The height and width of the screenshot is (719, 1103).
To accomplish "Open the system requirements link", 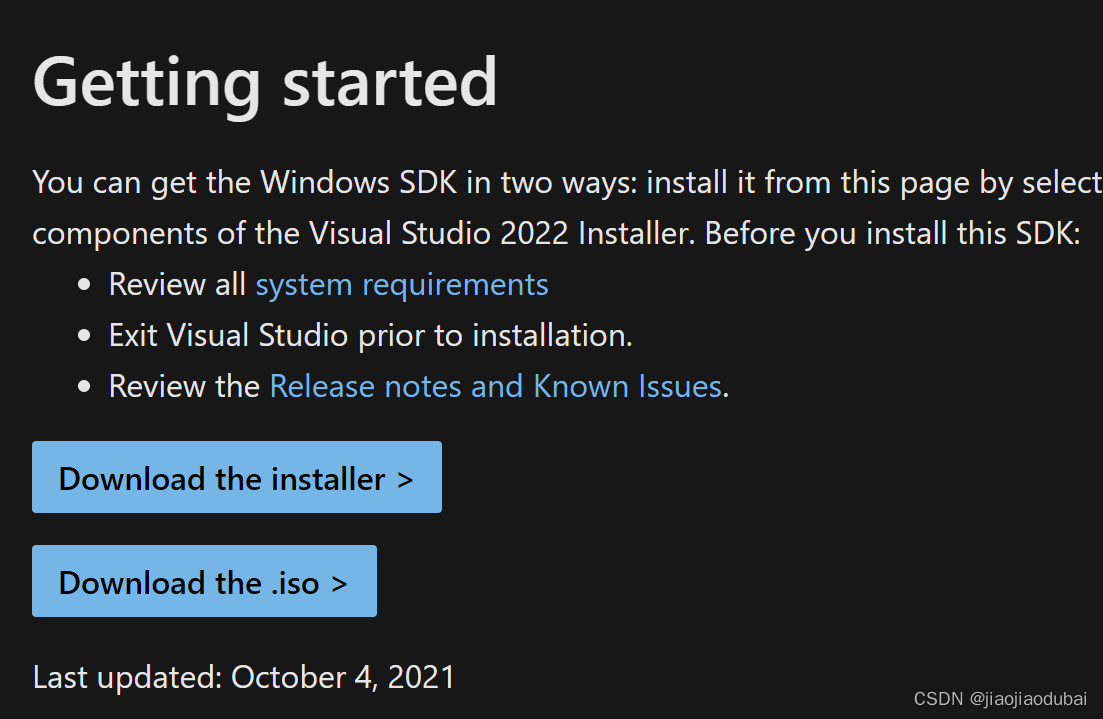I will 402,285.
